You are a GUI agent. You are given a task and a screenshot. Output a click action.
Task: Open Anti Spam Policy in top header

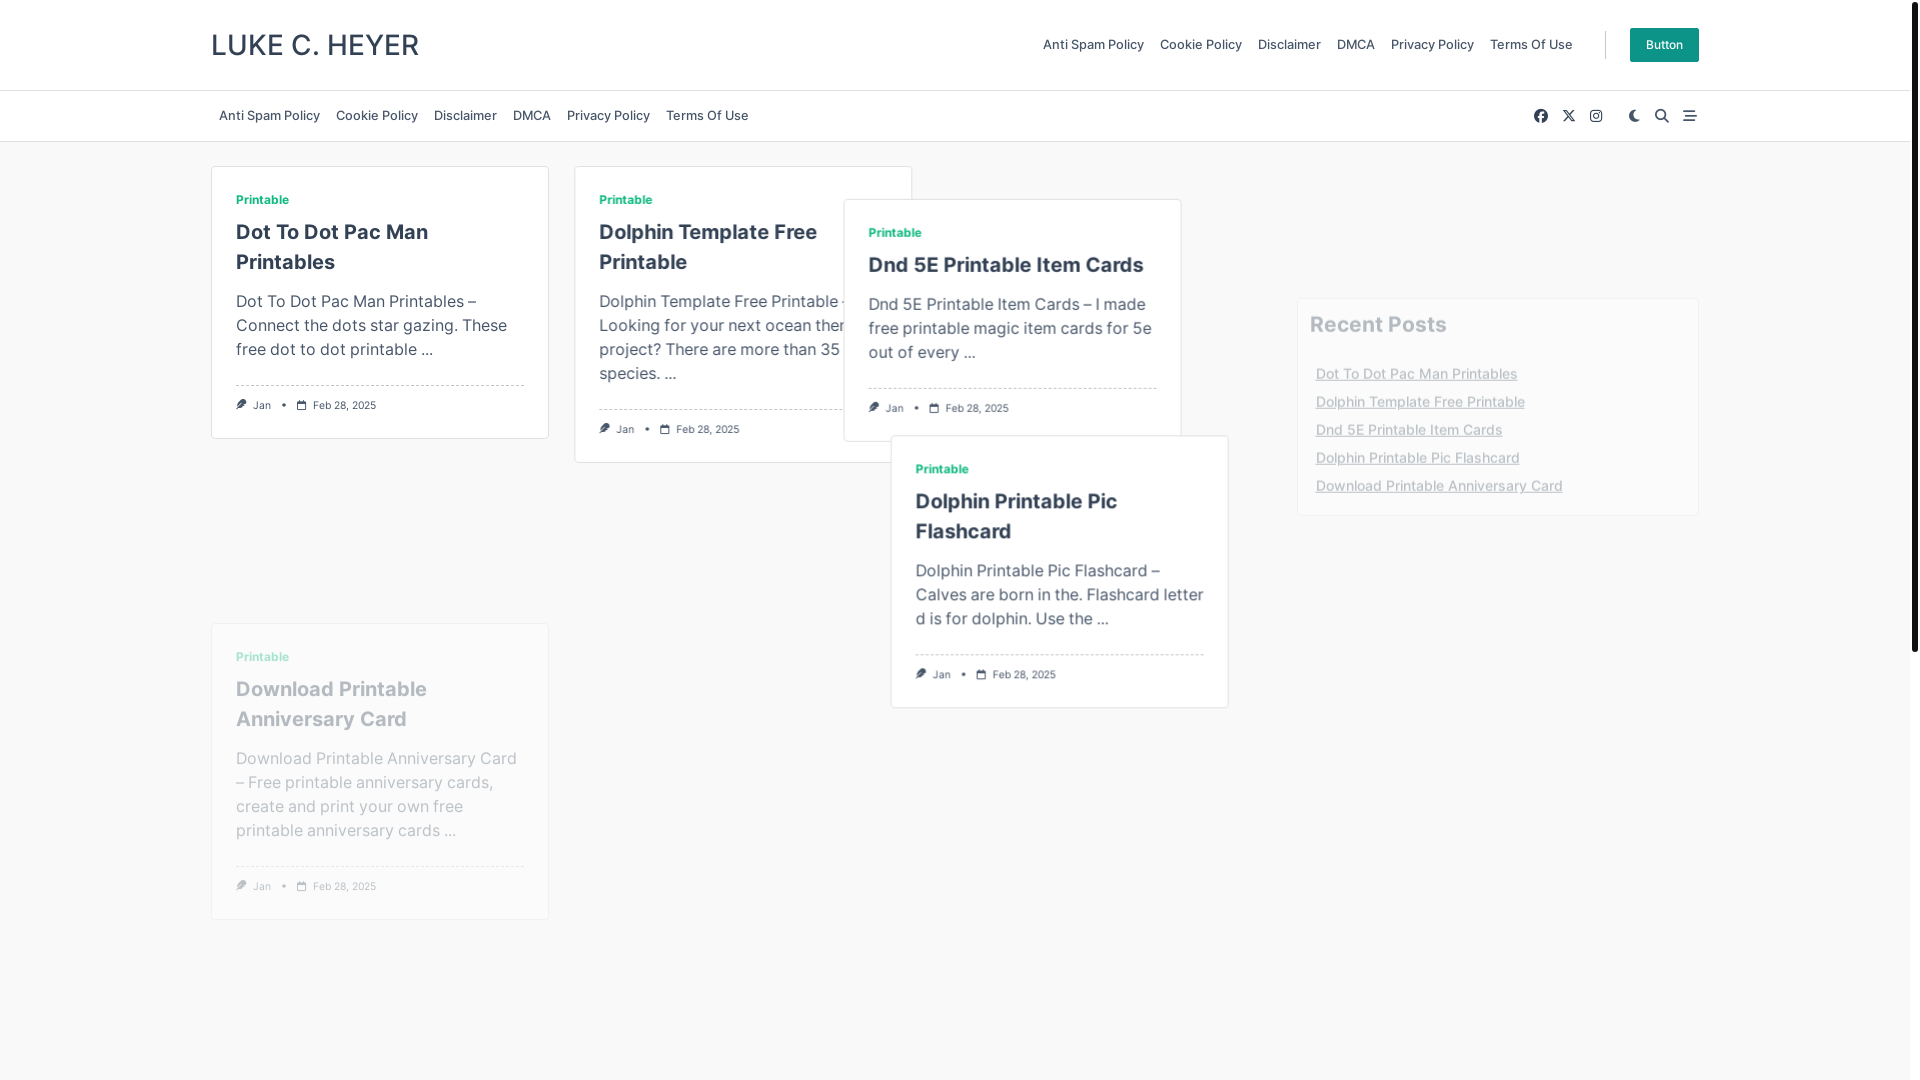tap(1093, 45)
